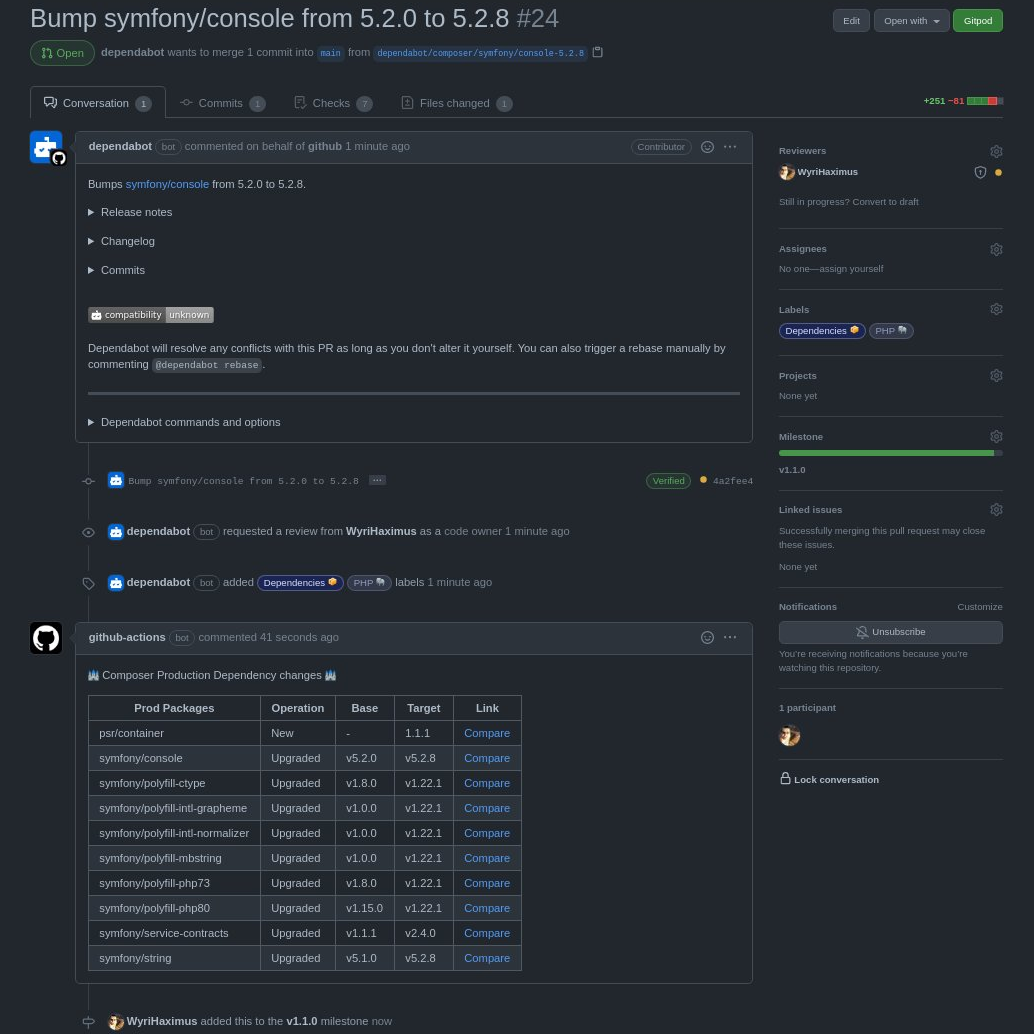Add a reaction to dependabot's comment via the smiley icon

[x=707, y=147]
